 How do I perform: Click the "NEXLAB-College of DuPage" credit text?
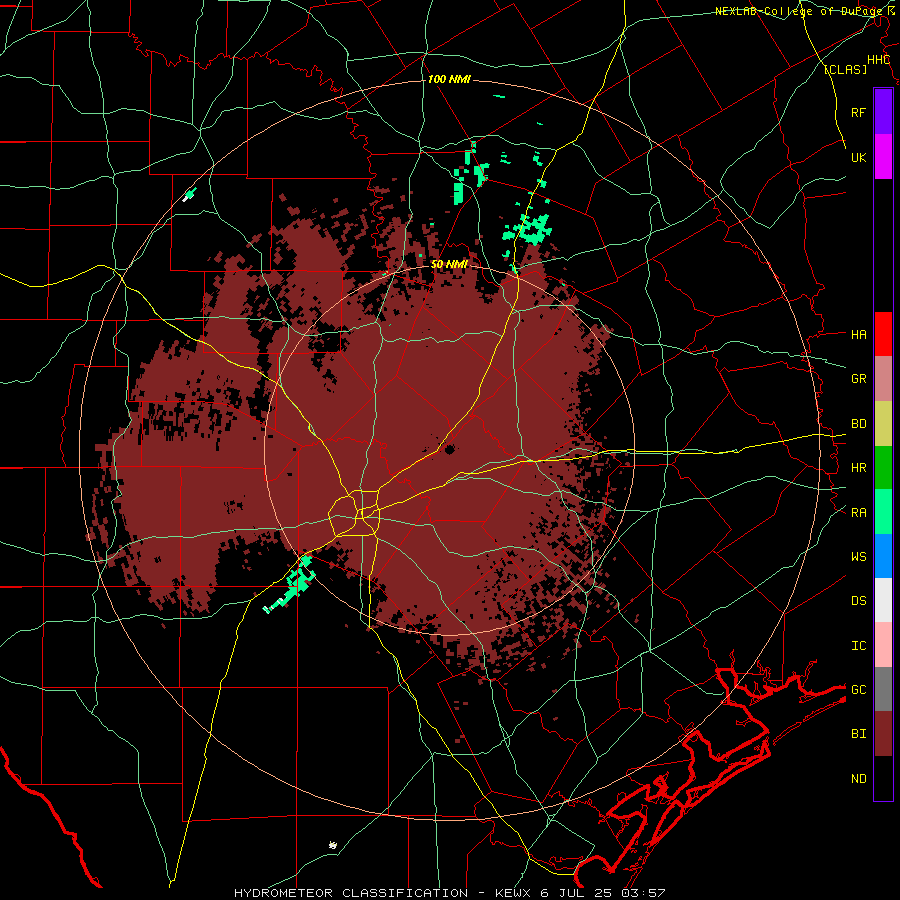[799, 11]
